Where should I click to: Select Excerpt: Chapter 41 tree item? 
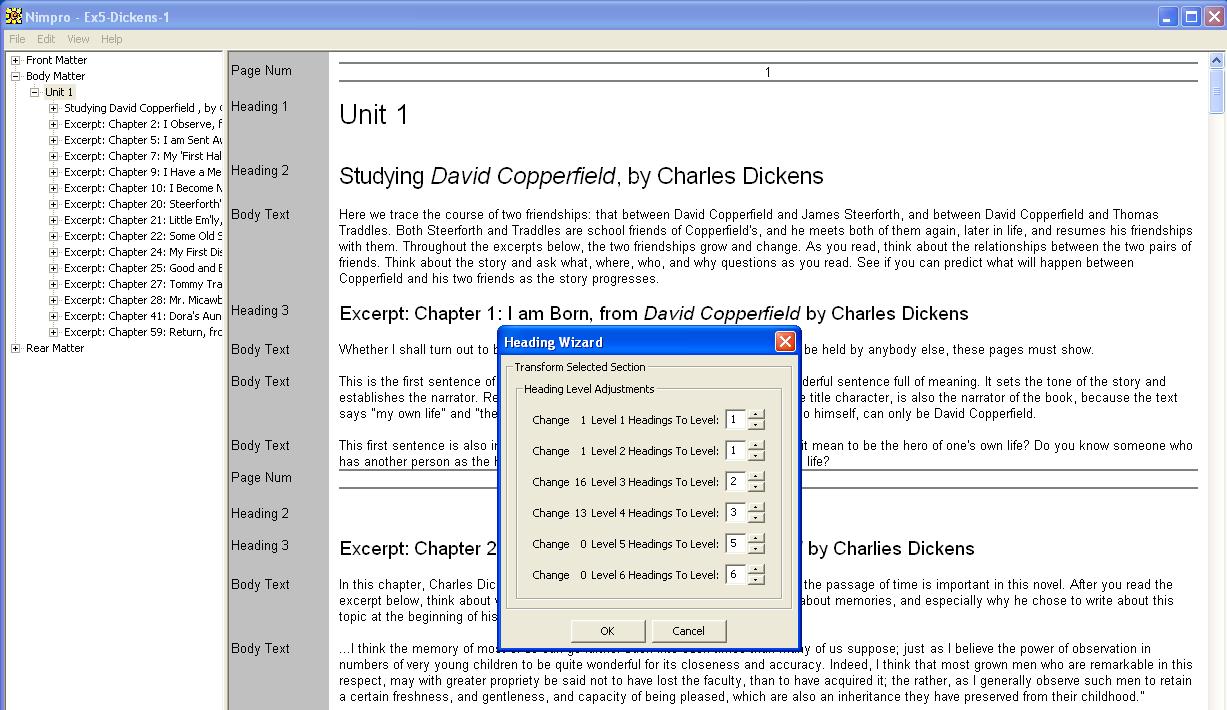pyautogui.click(x=143, y=316)
